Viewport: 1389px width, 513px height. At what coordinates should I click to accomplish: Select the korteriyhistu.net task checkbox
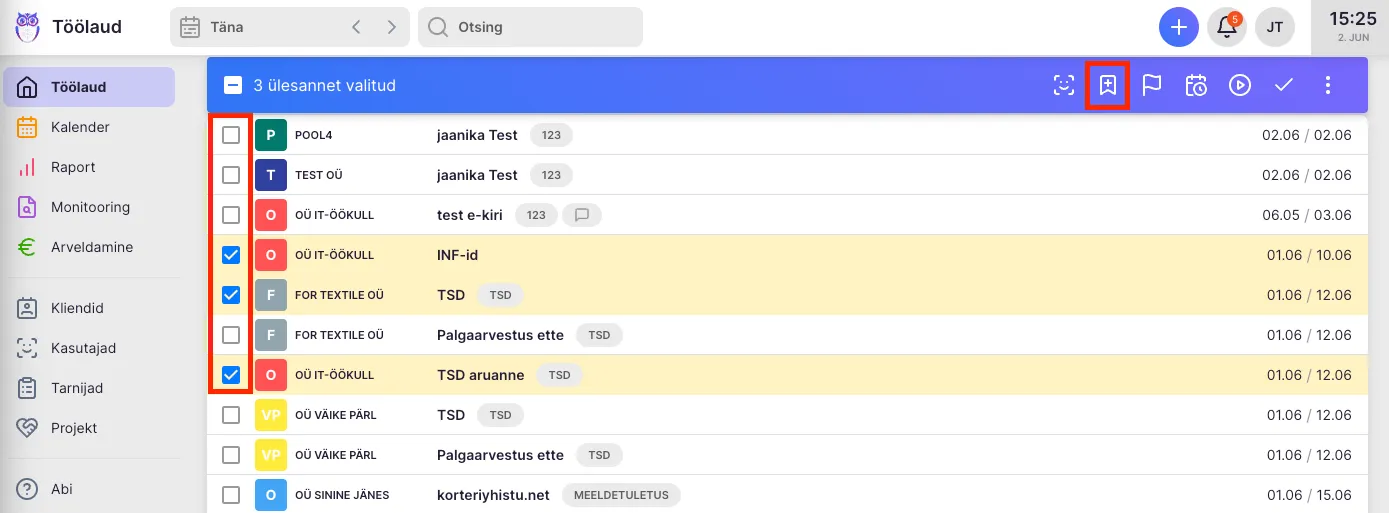(231, 495)
